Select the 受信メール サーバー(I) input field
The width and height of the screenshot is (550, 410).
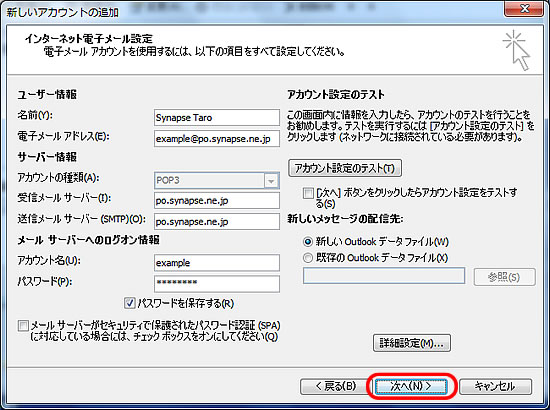click(217, 201)
